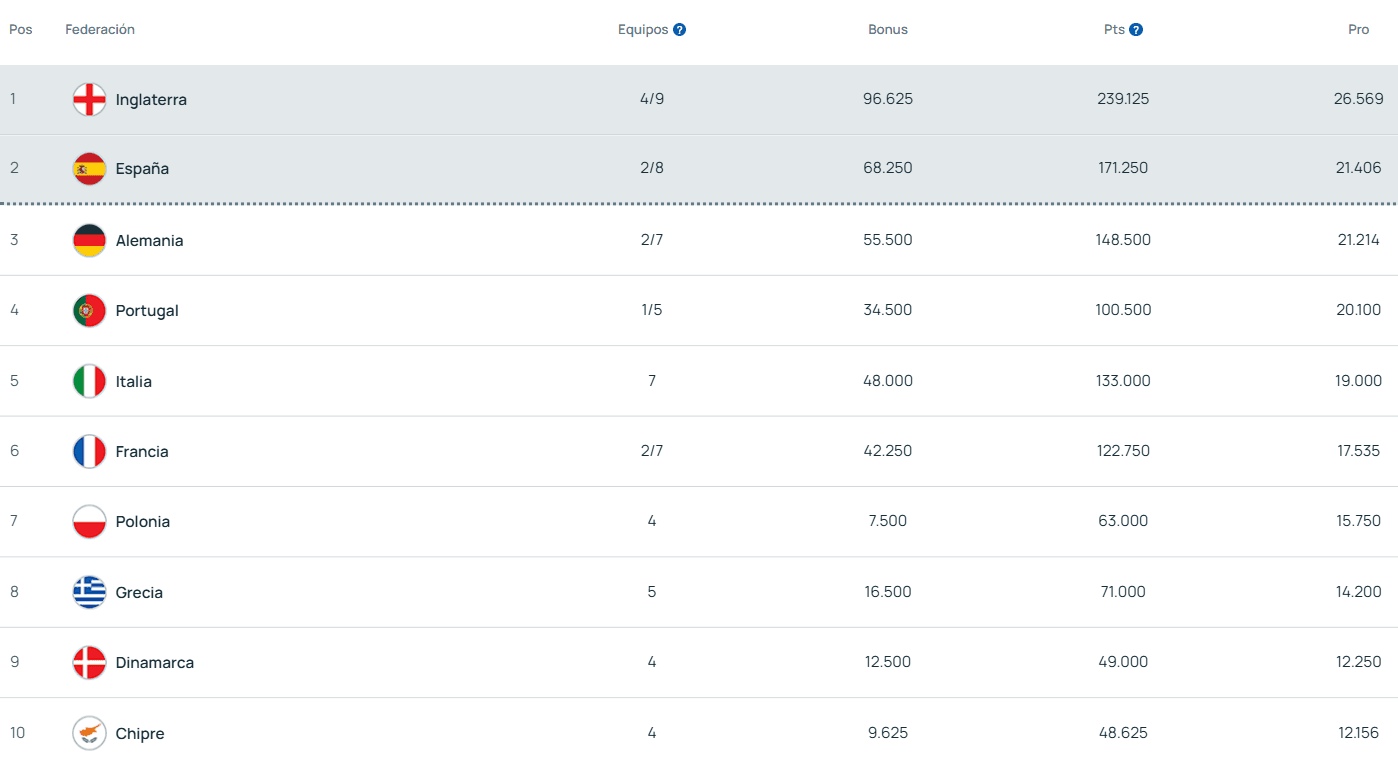The image size is (1398, 762).
Task: Click the Denmark flag icon
Action: (x=89, y=663)
